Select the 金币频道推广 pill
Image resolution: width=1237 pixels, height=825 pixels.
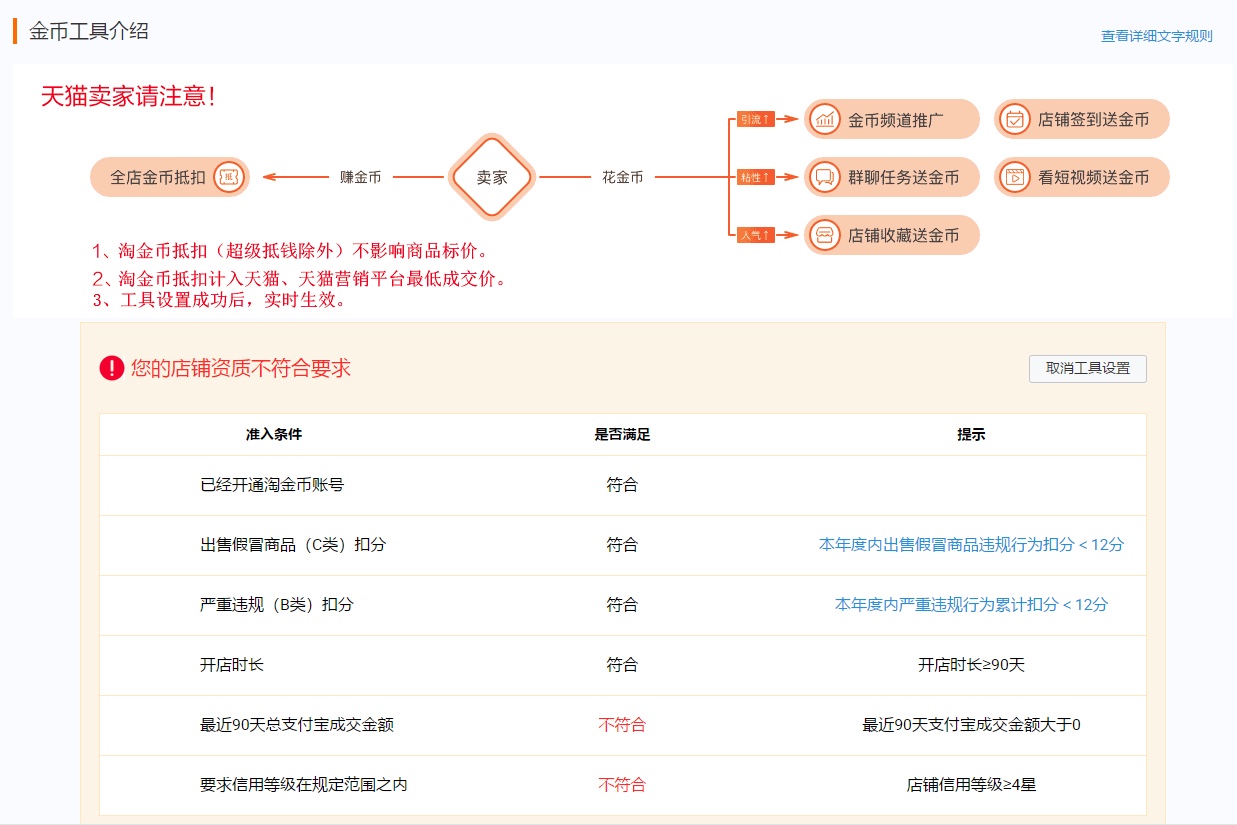[892, 119]
